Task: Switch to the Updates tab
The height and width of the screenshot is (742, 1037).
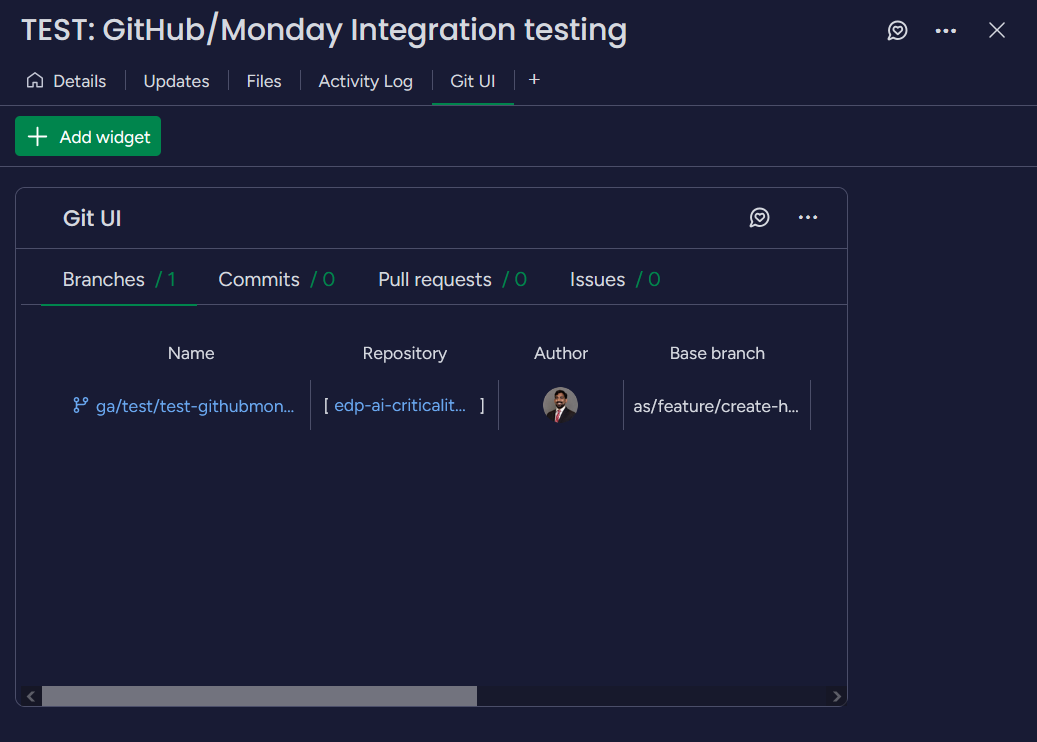Action: tap(177, 81)
